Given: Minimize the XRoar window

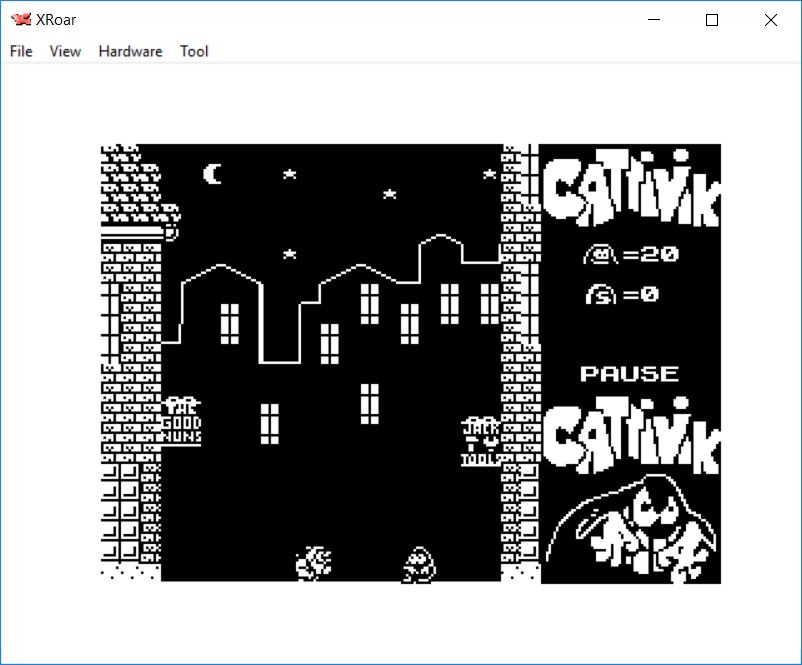Looking at the screenshot, I should coord(654,20).
